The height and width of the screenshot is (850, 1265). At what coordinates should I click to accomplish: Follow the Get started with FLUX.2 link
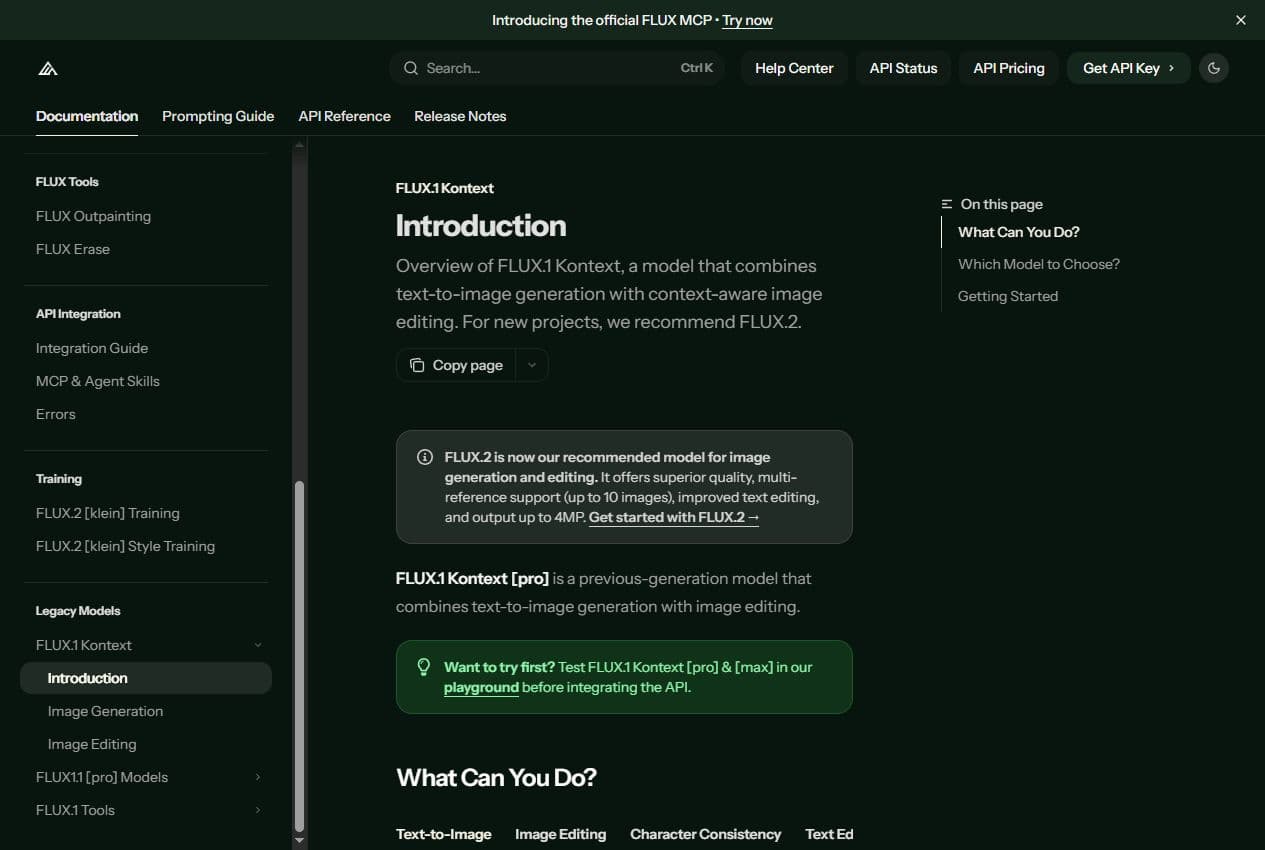point(674,517)
